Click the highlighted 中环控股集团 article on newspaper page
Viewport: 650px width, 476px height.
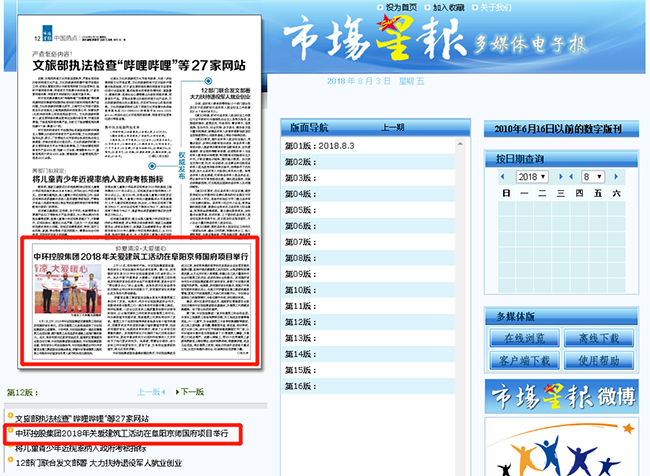pyautogui.click(x=140, y=300)
